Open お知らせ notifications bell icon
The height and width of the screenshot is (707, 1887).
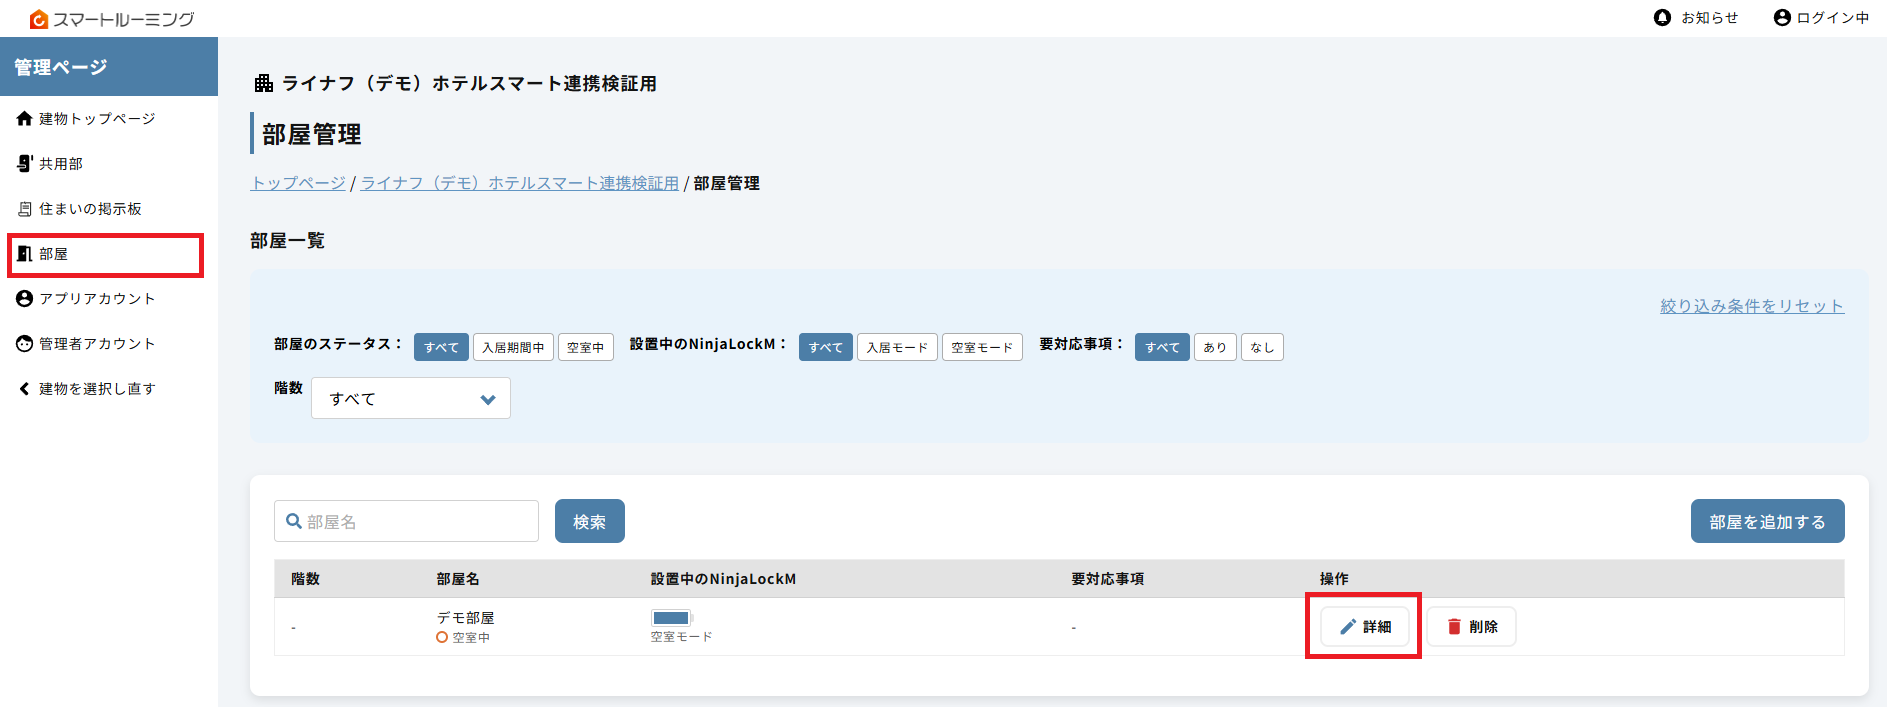1662,18
